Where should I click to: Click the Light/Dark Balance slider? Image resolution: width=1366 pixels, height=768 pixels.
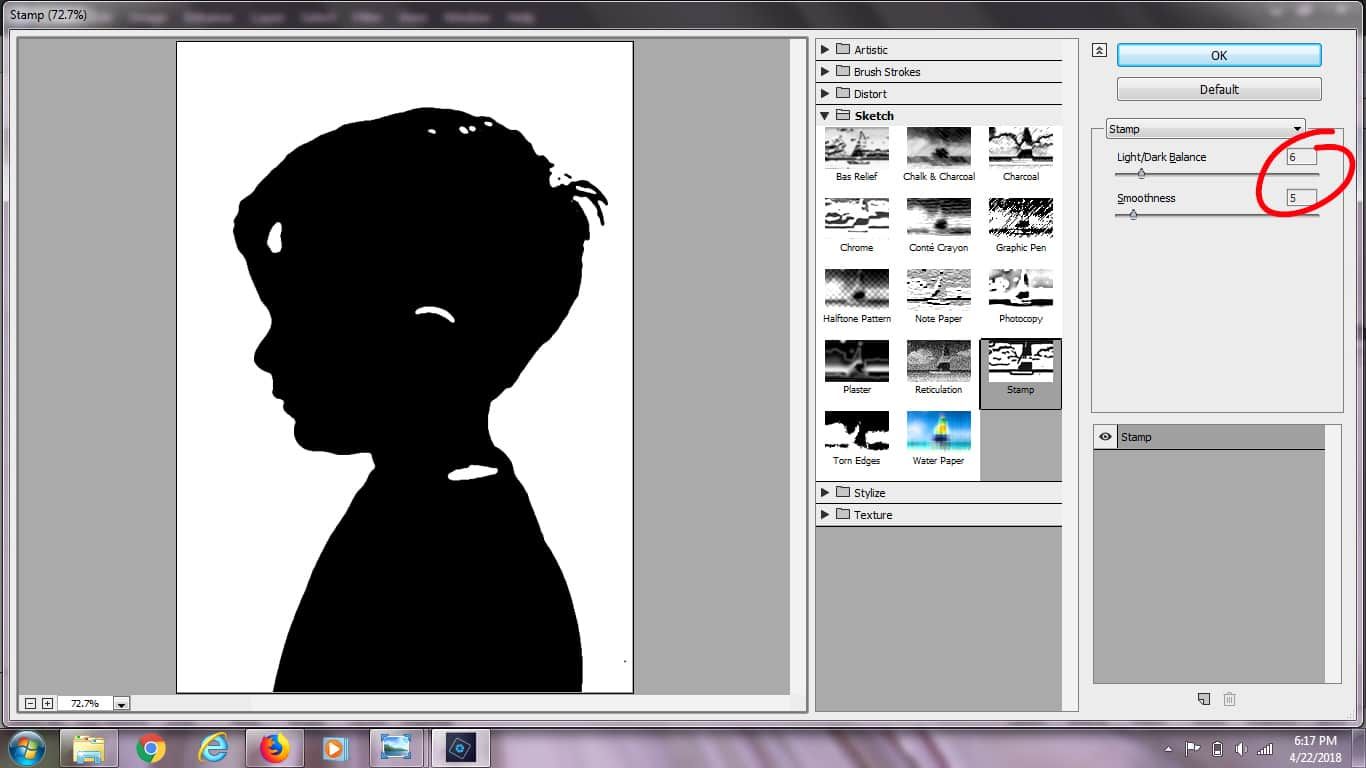[x=1217, y=174]
